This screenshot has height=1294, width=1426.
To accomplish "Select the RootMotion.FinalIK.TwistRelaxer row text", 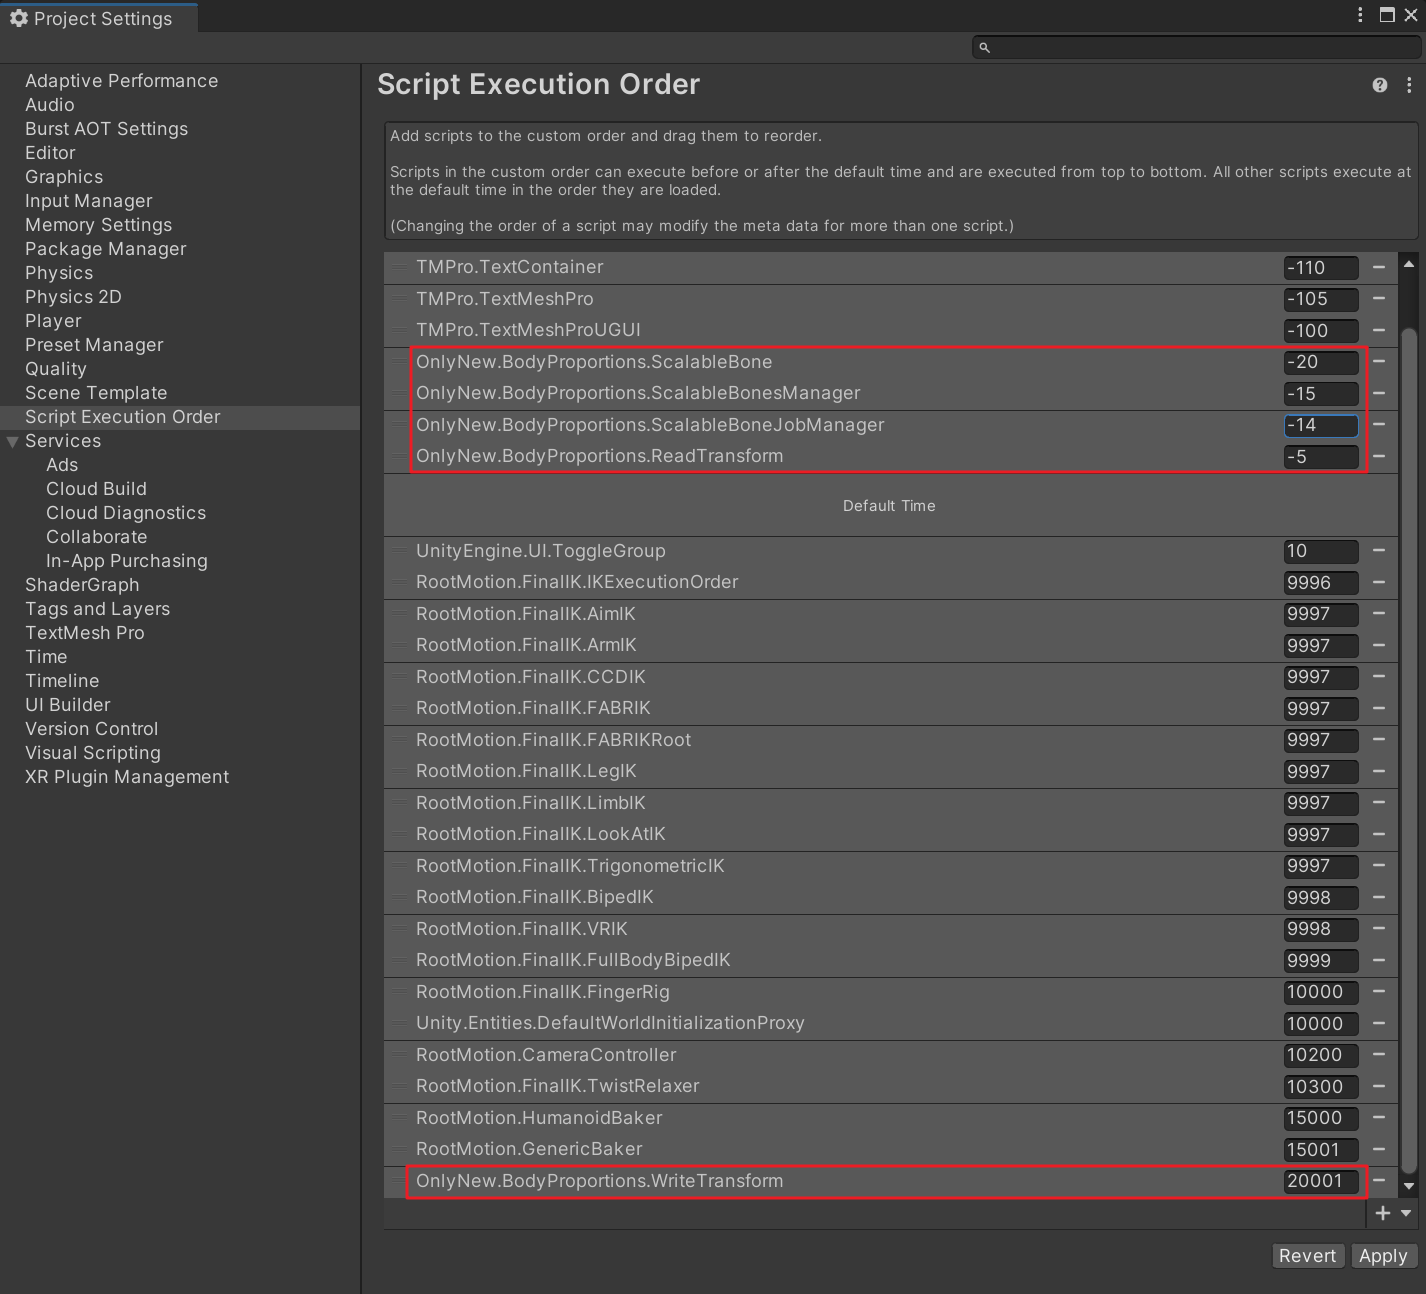I will point(557,1086).
